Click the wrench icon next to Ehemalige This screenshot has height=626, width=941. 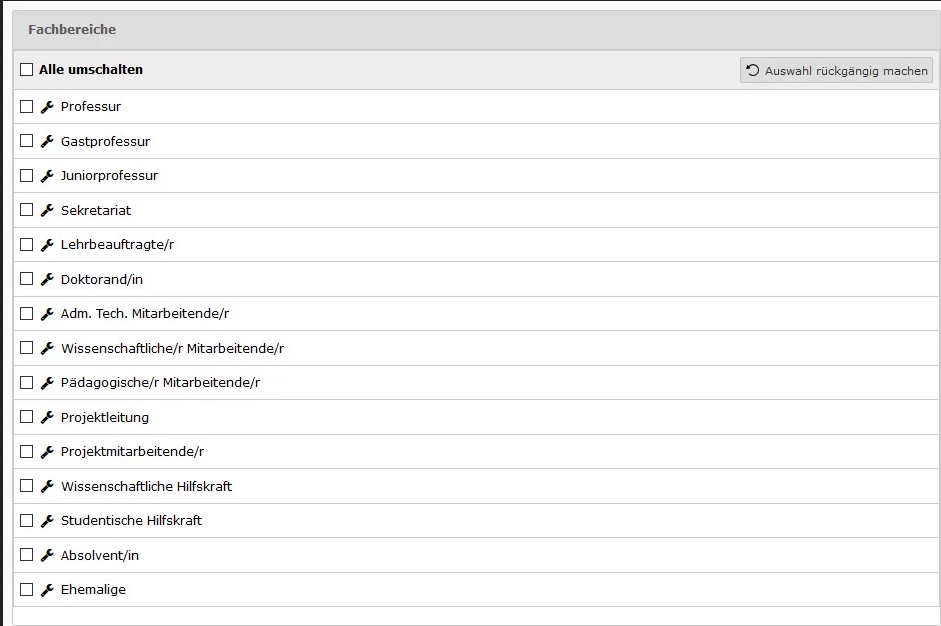[46, 590]
